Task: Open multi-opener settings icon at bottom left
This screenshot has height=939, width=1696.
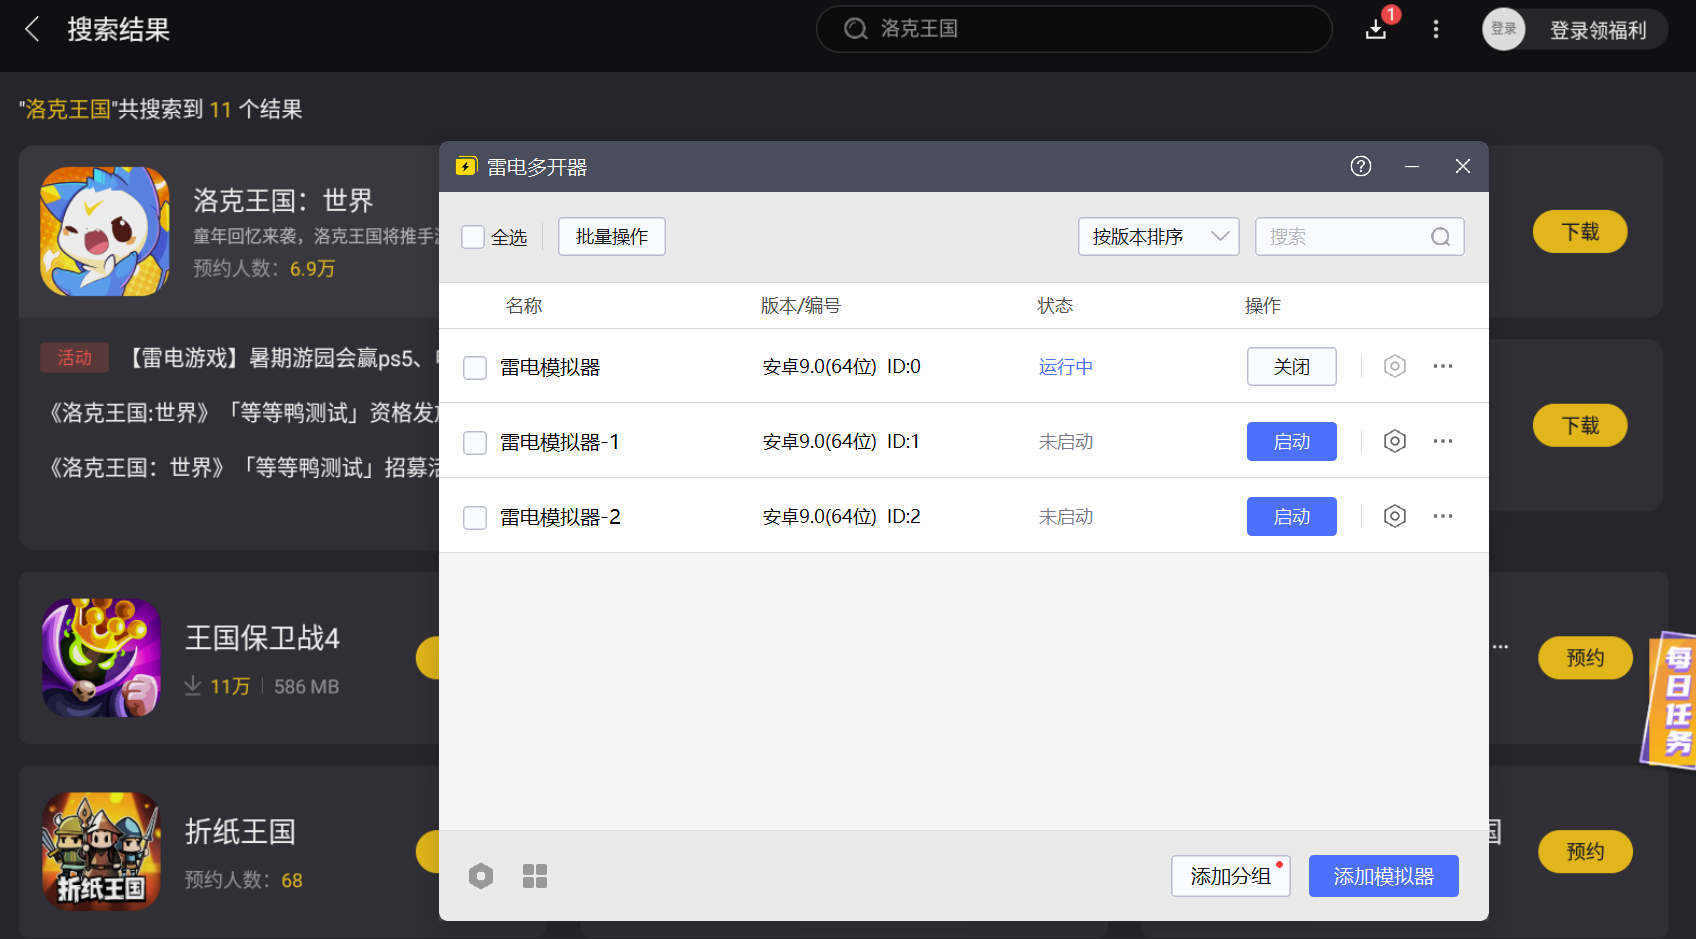Action: click(481, 876)
